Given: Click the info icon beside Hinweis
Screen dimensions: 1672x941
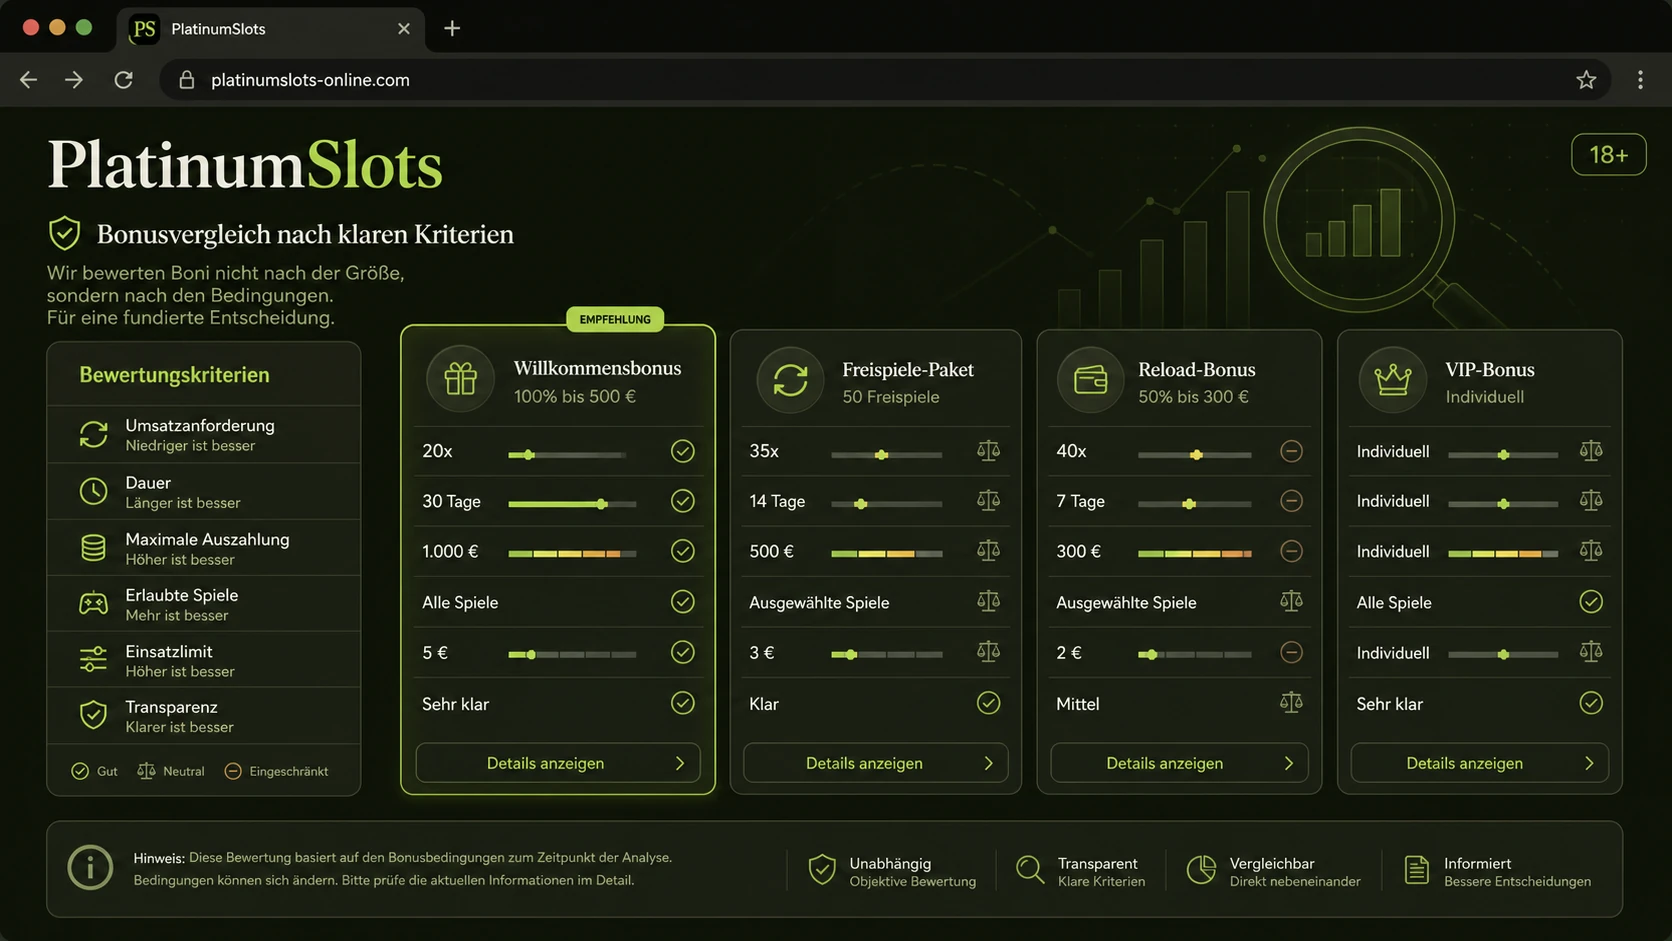Looking at the screenshot, I should [90, 867].
